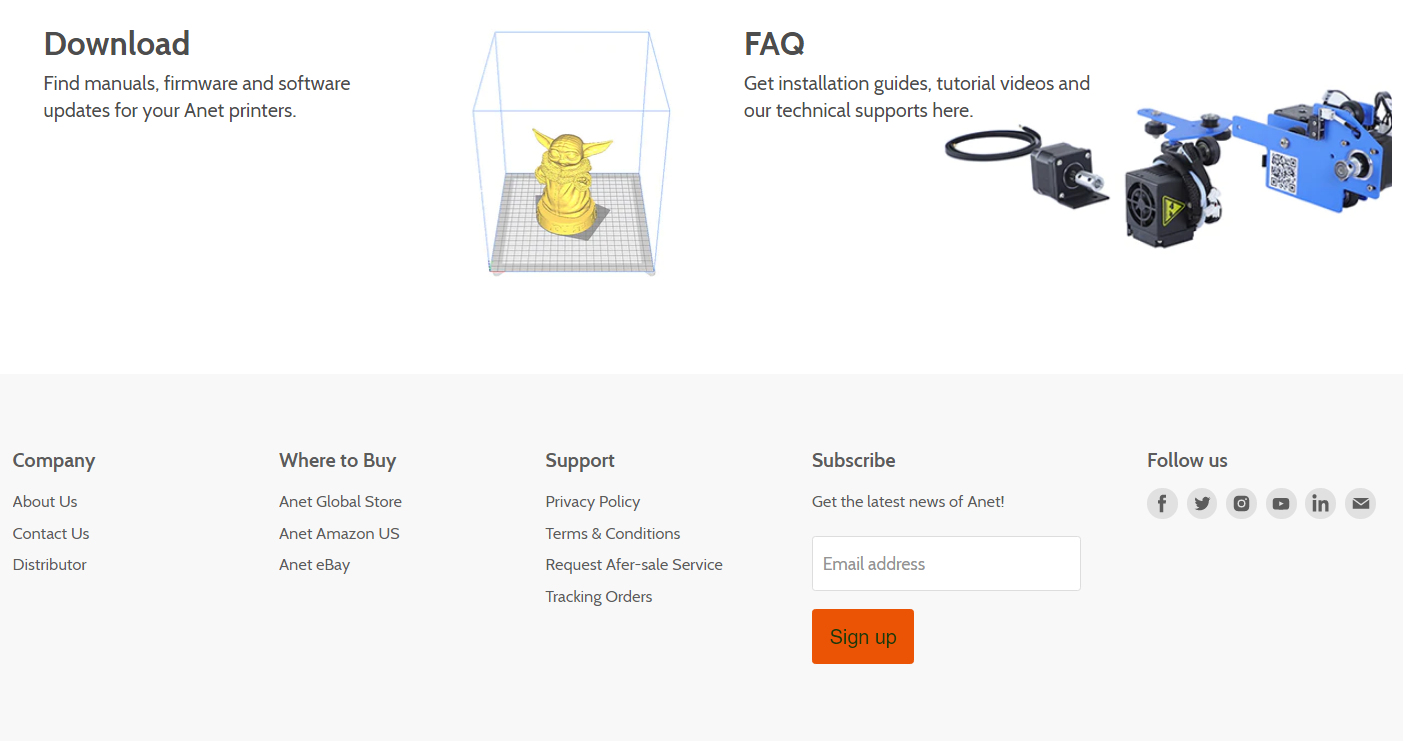The height and width of the screenshot is (741, 1403).
Task: Open the About Us link
Action: click(45, 502)
